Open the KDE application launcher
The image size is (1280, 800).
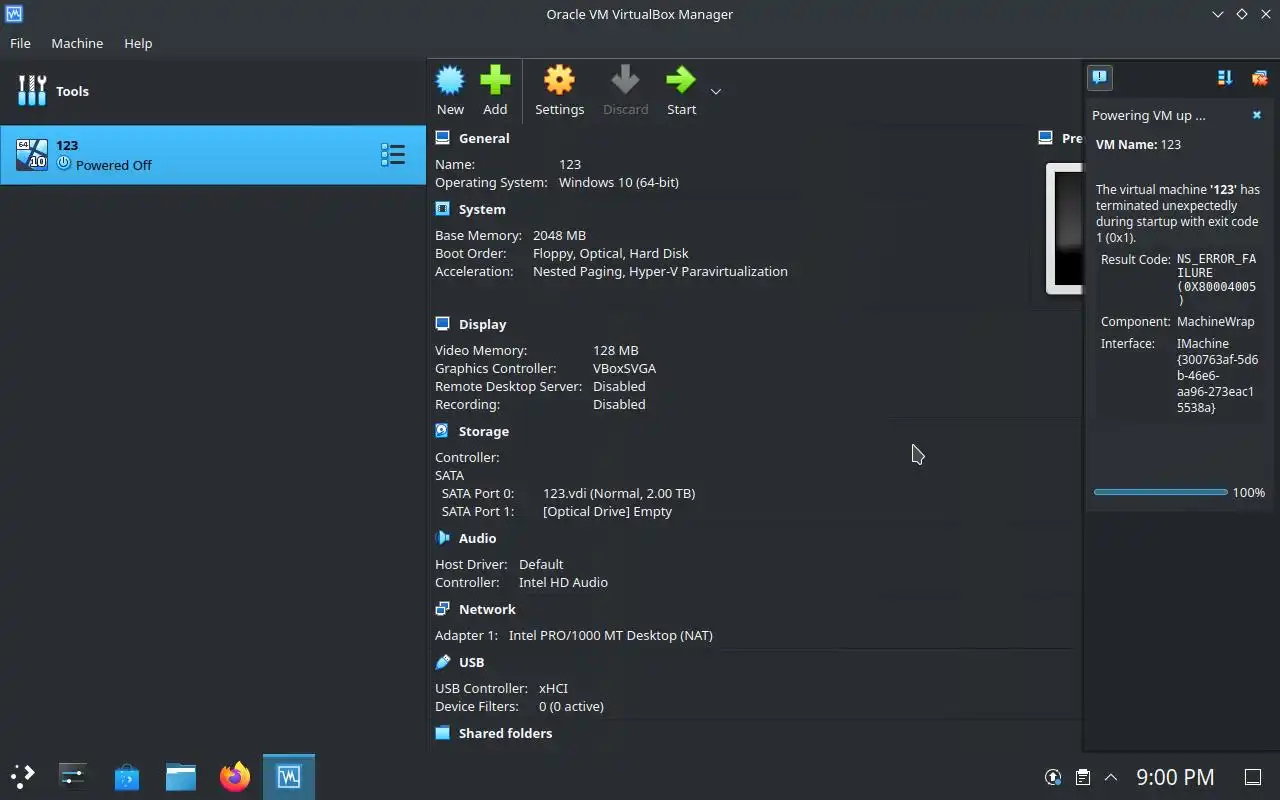tap(22, 776)
